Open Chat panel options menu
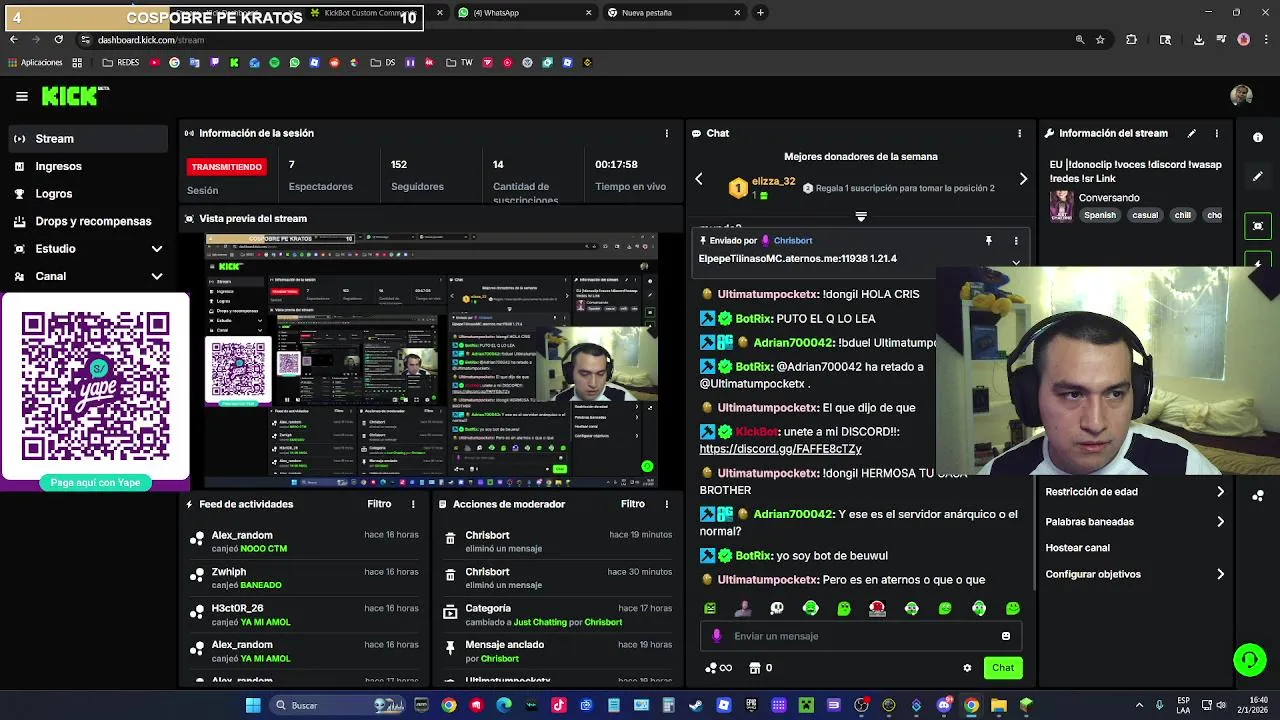1280x720 pixels. (1019, 133)
